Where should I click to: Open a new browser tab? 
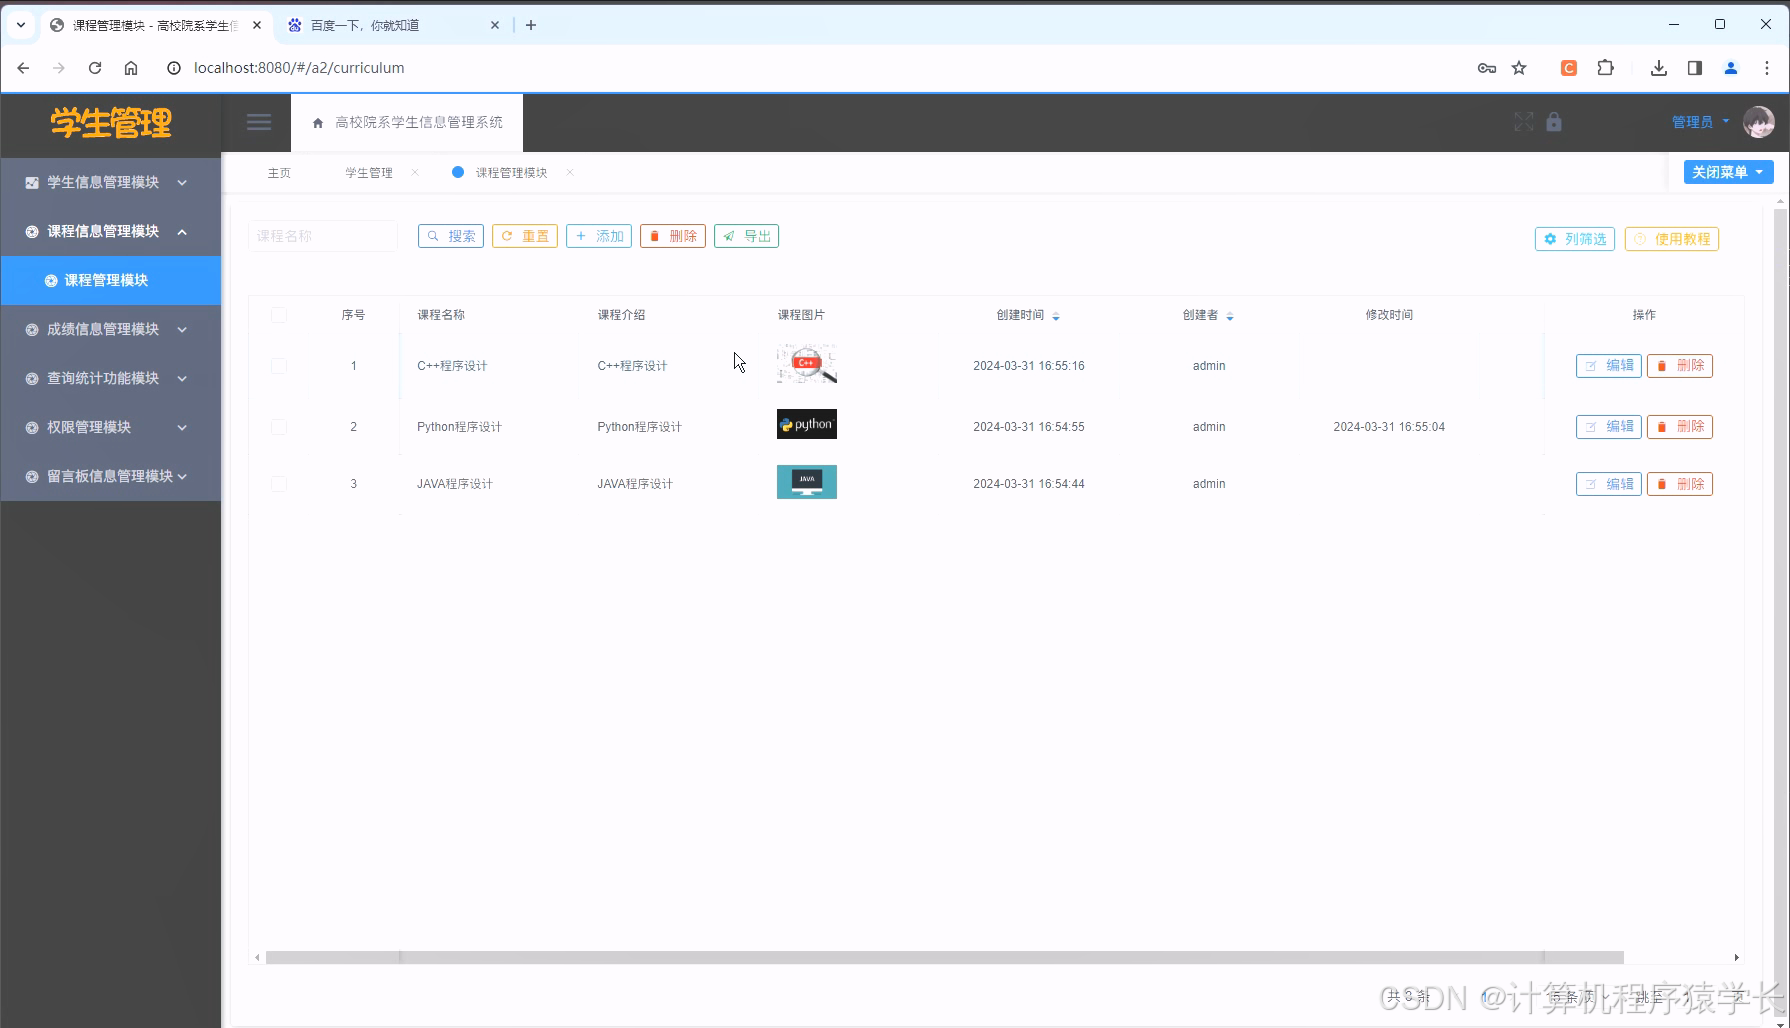[x=531, y=25]
